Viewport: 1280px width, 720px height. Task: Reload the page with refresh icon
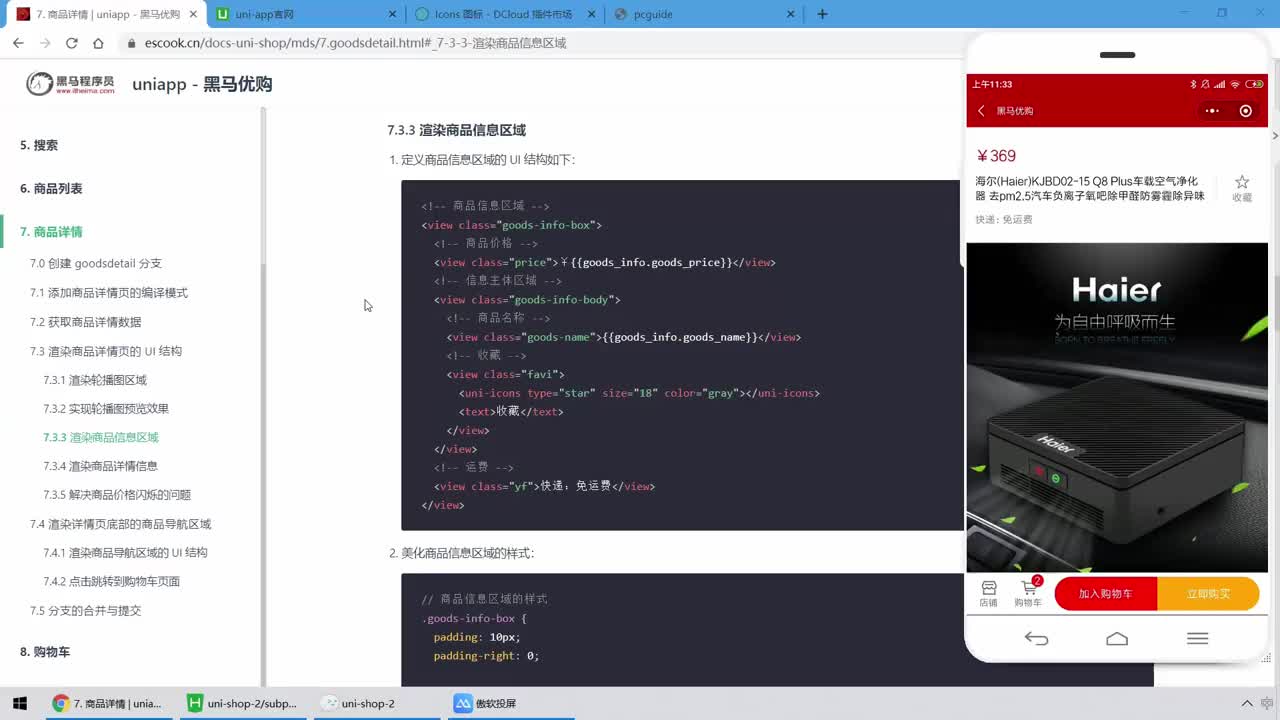[72, 43]
